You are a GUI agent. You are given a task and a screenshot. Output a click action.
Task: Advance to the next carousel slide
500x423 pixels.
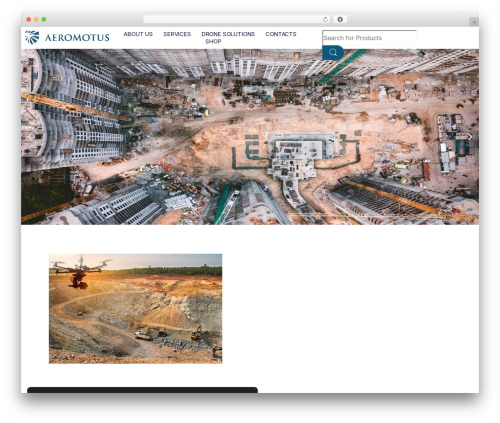coord(470,137)
